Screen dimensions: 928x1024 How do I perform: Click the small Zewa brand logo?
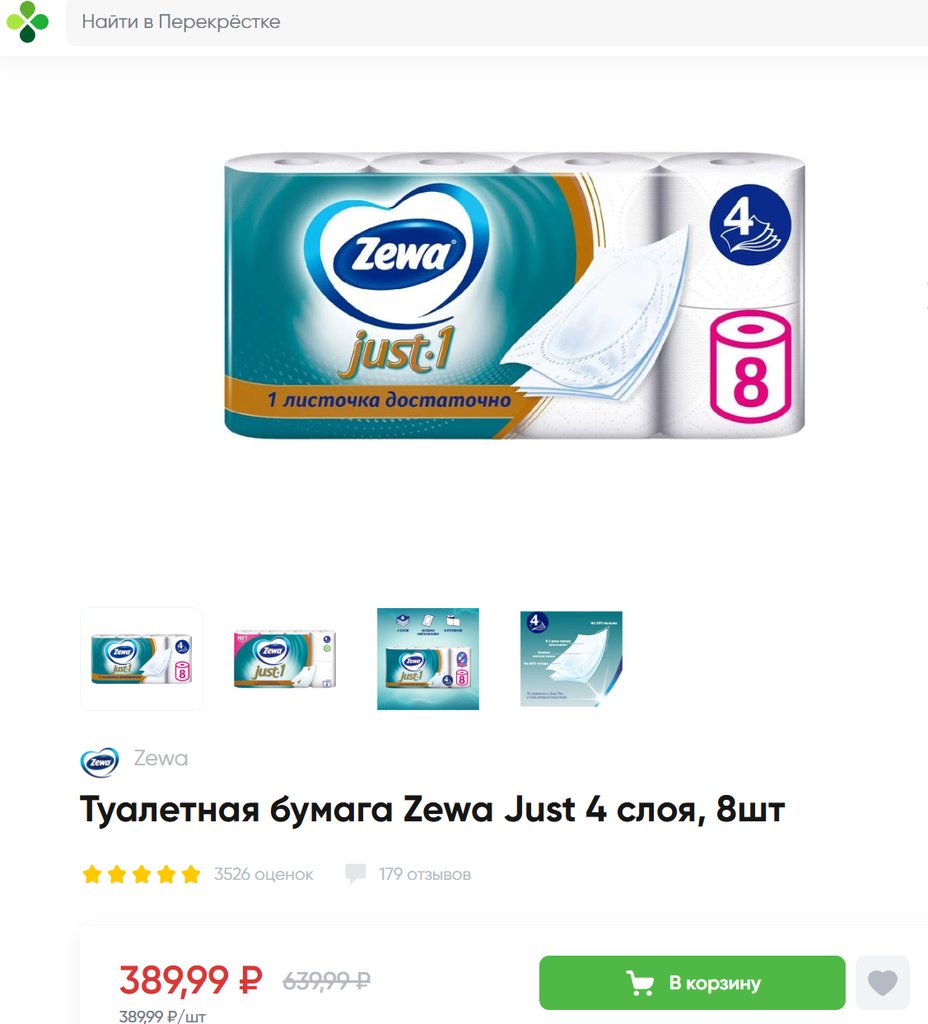tap(99, 761)
